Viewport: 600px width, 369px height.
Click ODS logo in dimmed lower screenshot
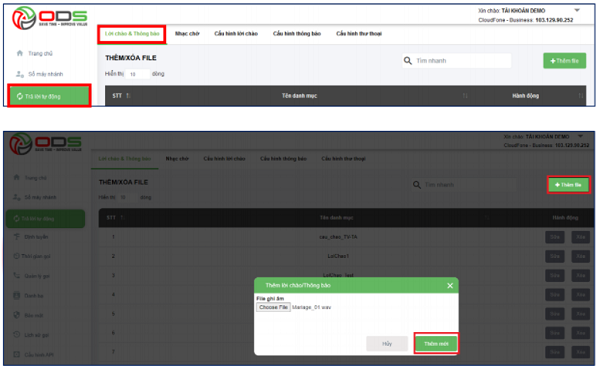pyautogui.click(x=45, y=143)
